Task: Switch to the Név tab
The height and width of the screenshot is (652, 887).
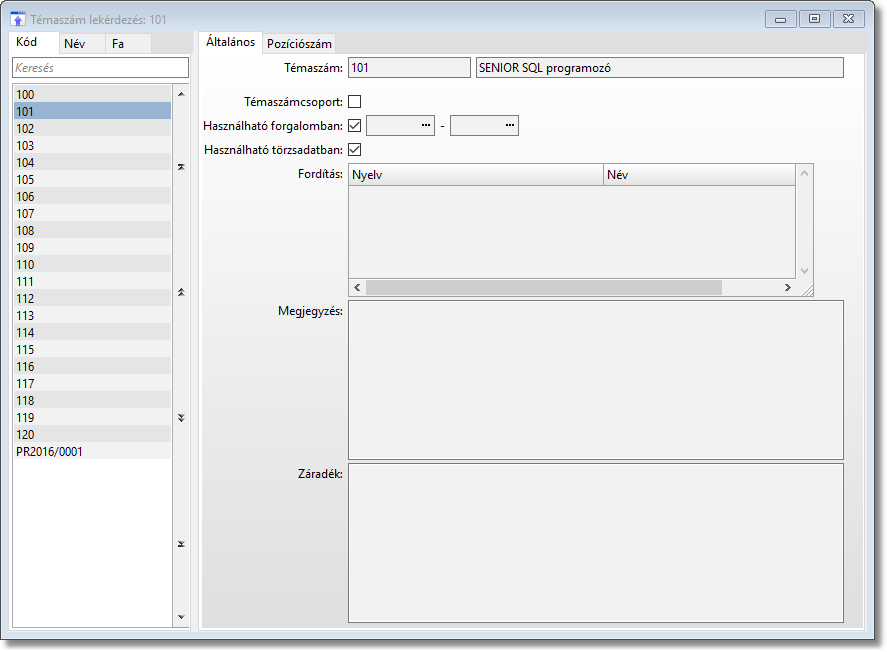Action: pyautogui.click(x=75, y=44)
